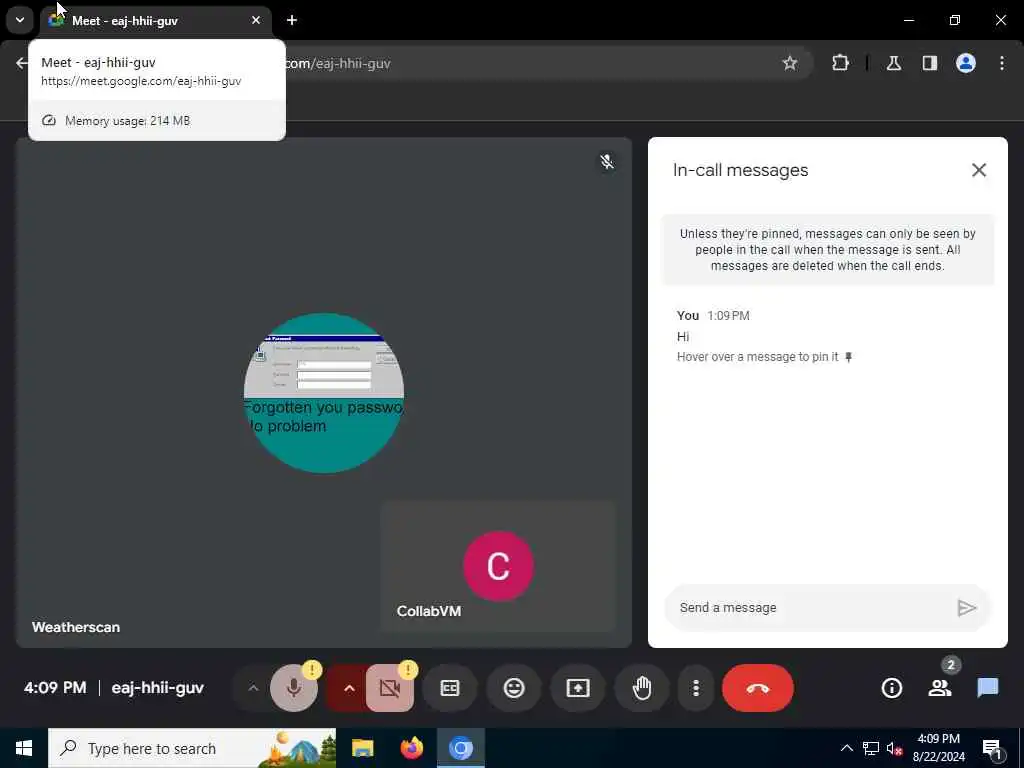Raise hand in the meeting

point(642,688)
